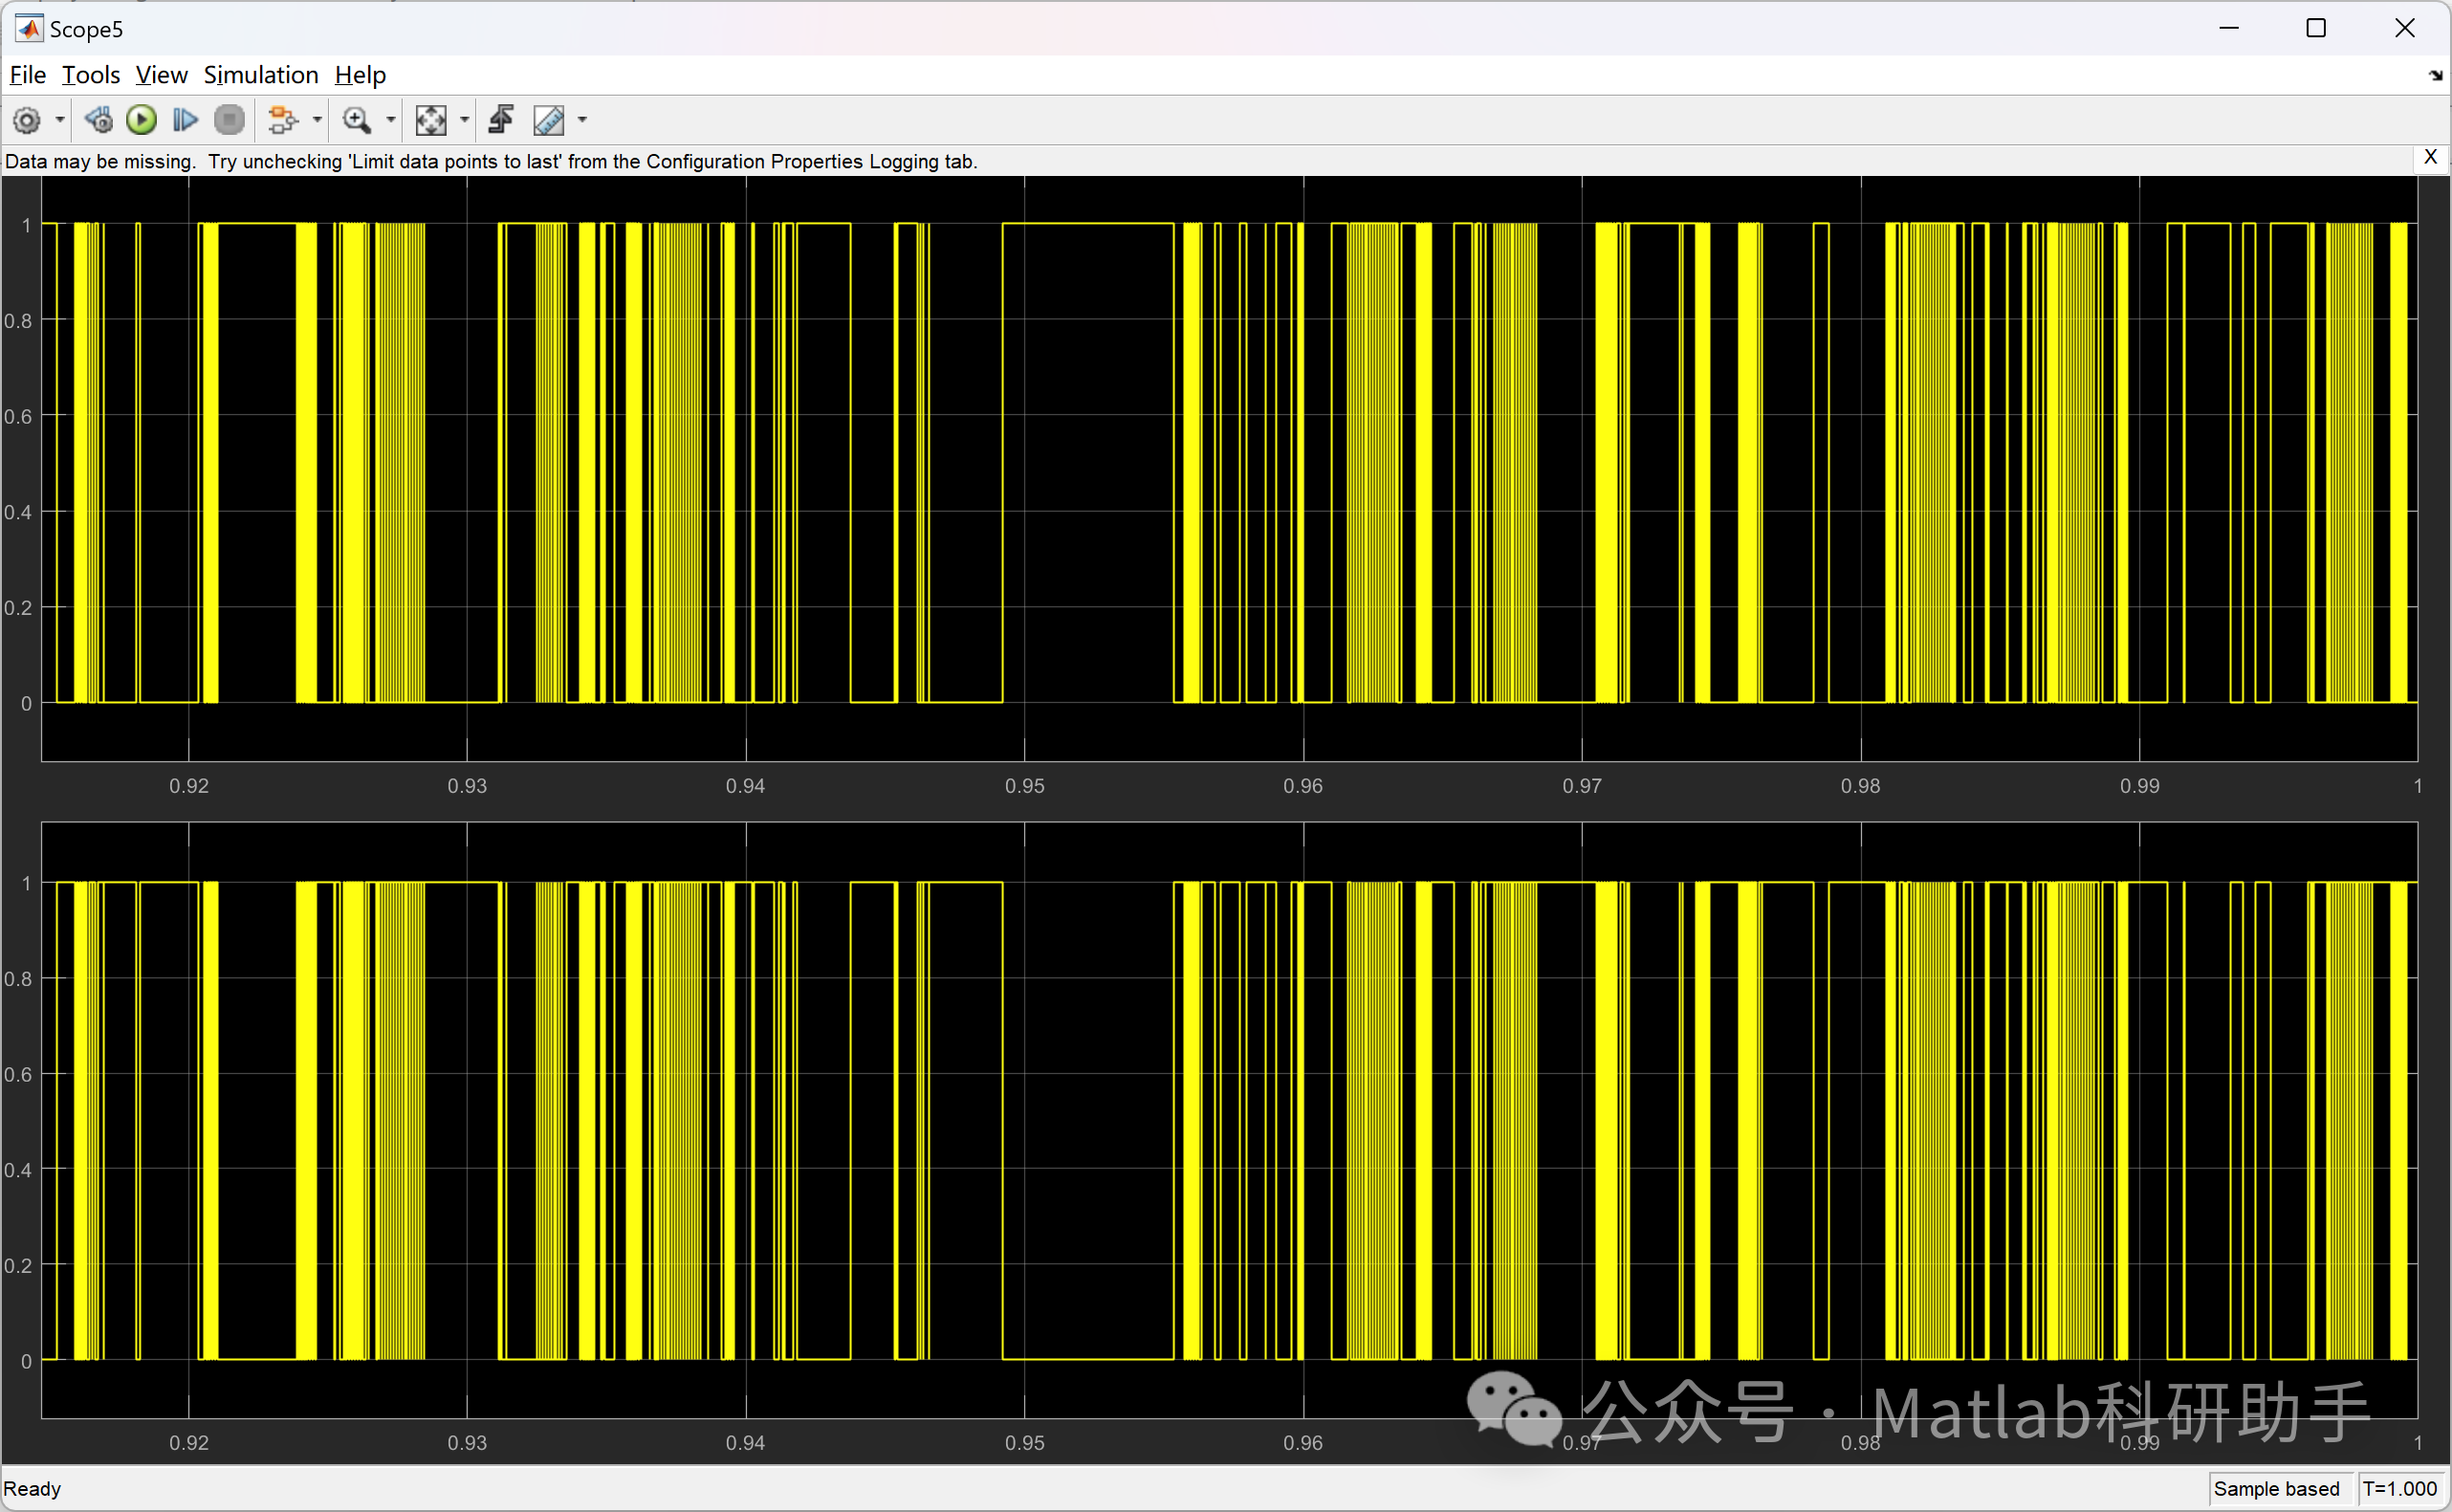This screenshot has width=2452, height=1512.
Task: Click inside the lower waveform plot area
Action: pyautogui.click(x=1229, y=1120)
